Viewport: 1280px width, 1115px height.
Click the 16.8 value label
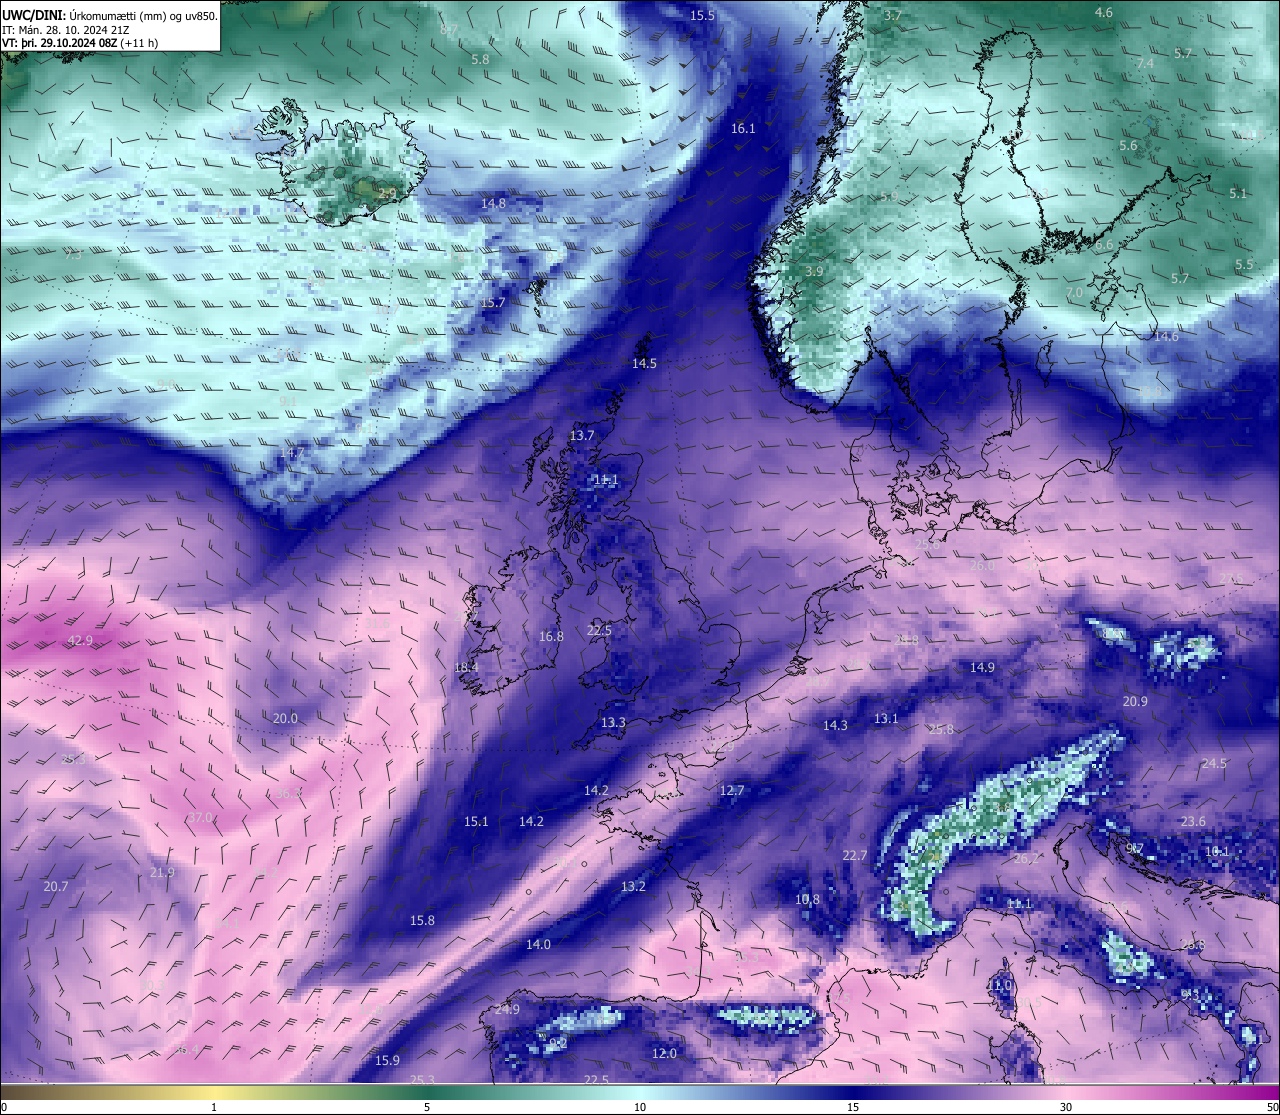pos(551,637)
